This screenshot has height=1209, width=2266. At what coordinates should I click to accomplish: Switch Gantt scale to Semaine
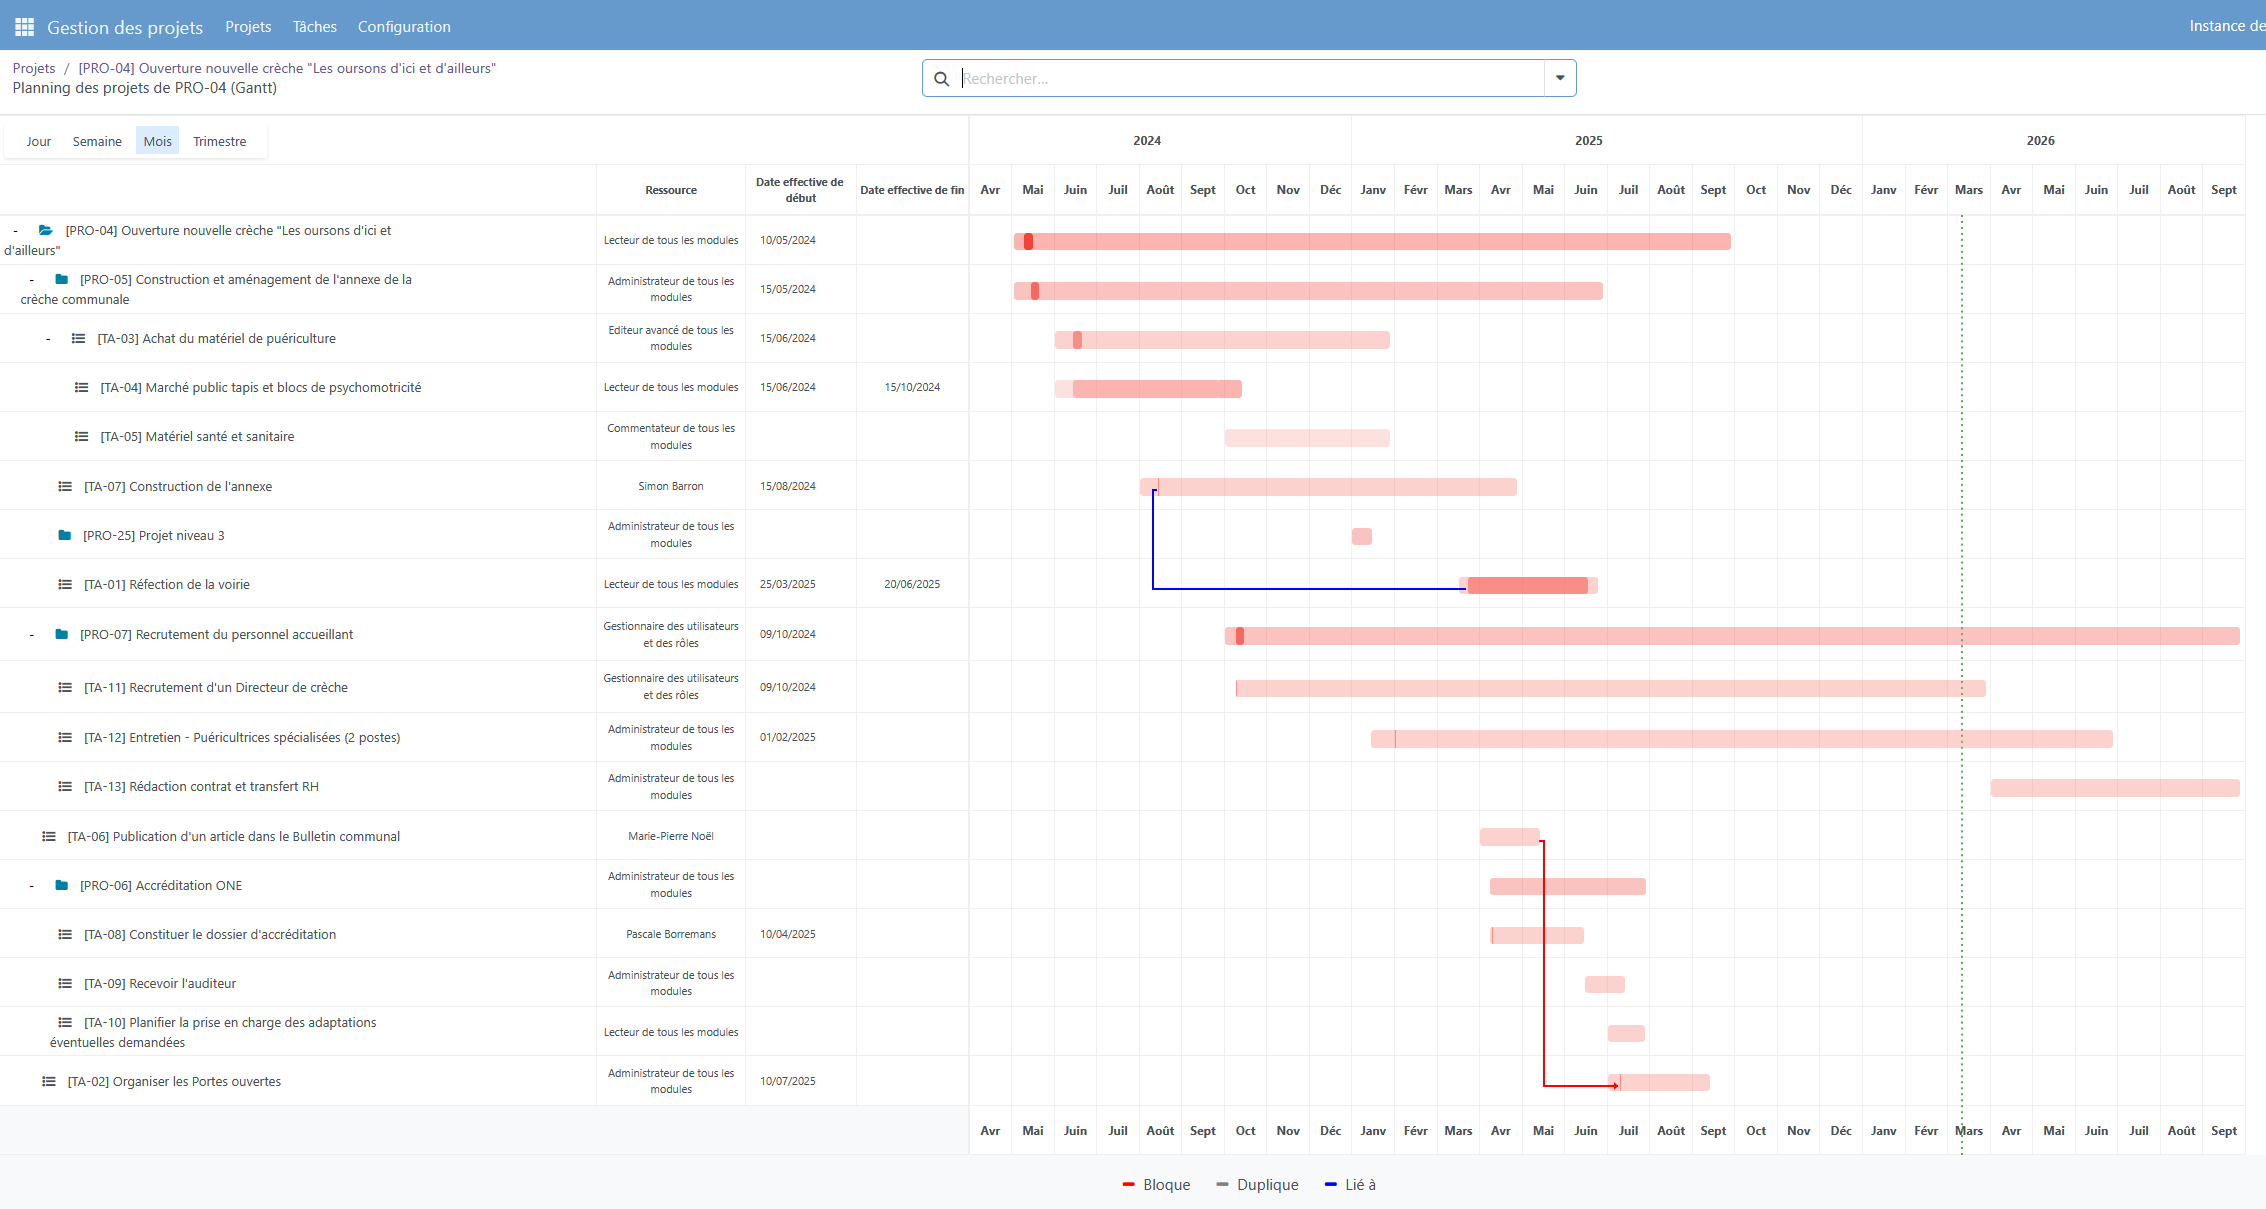[97, 141]
